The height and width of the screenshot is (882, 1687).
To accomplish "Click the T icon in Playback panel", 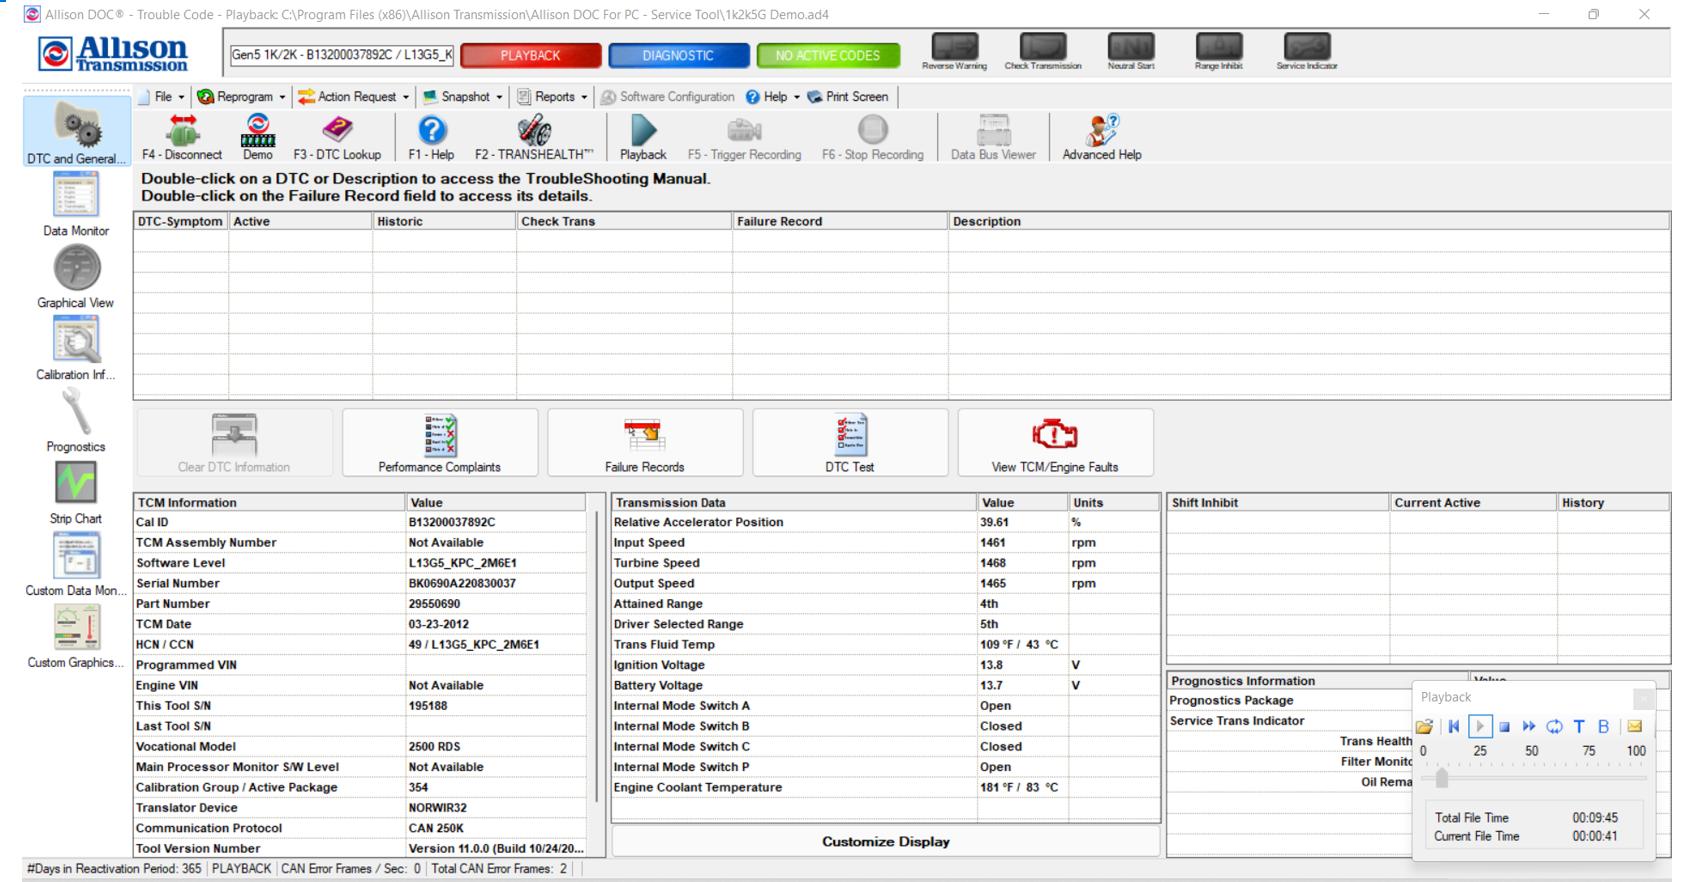I will coord(1579,727).
